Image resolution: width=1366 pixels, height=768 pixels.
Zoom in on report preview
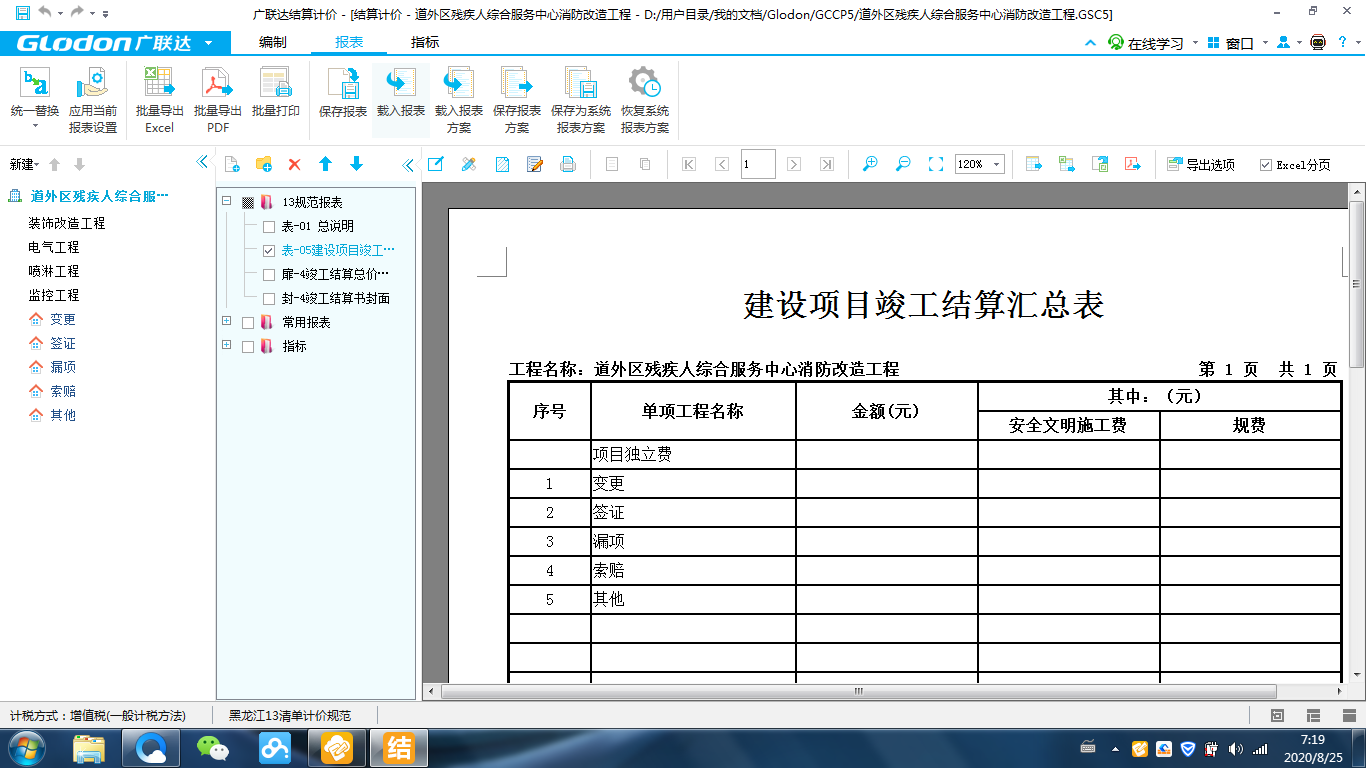[x=870, y=164]
